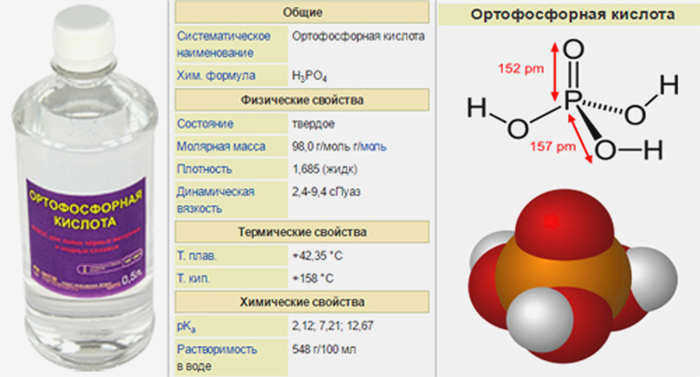Click the 3D space-filling molecule model
This screenshot has width=700, height=377.
coord(573,277)
